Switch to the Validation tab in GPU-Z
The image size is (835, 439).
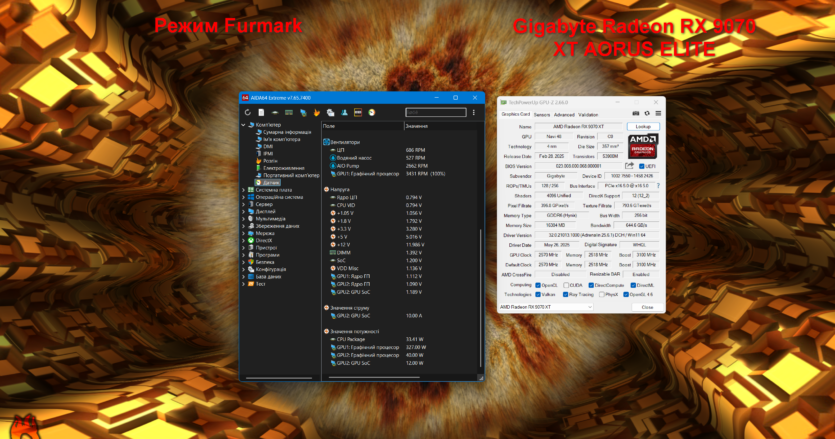point(588,115)
